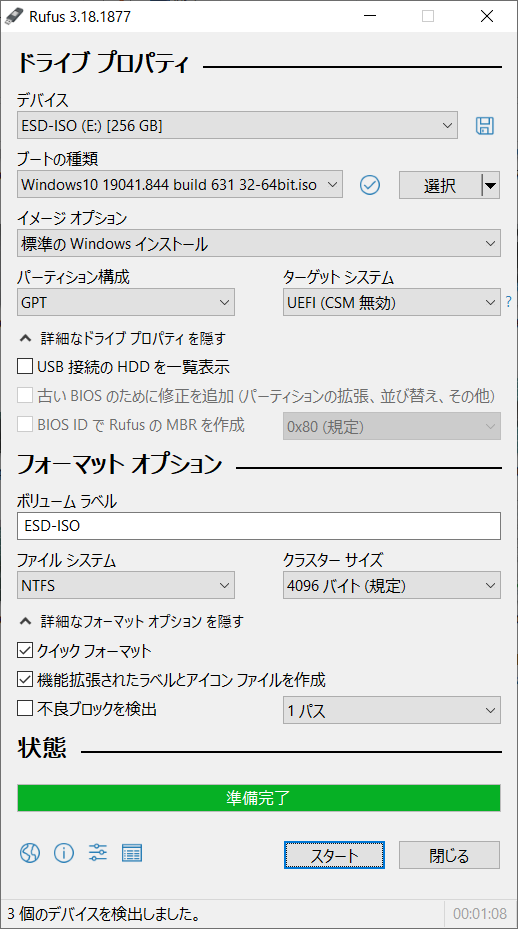Open the デバイス dropdown showing ESD-ISO (E:)
The height and width of the screenshot is (929, 518).
237,126
